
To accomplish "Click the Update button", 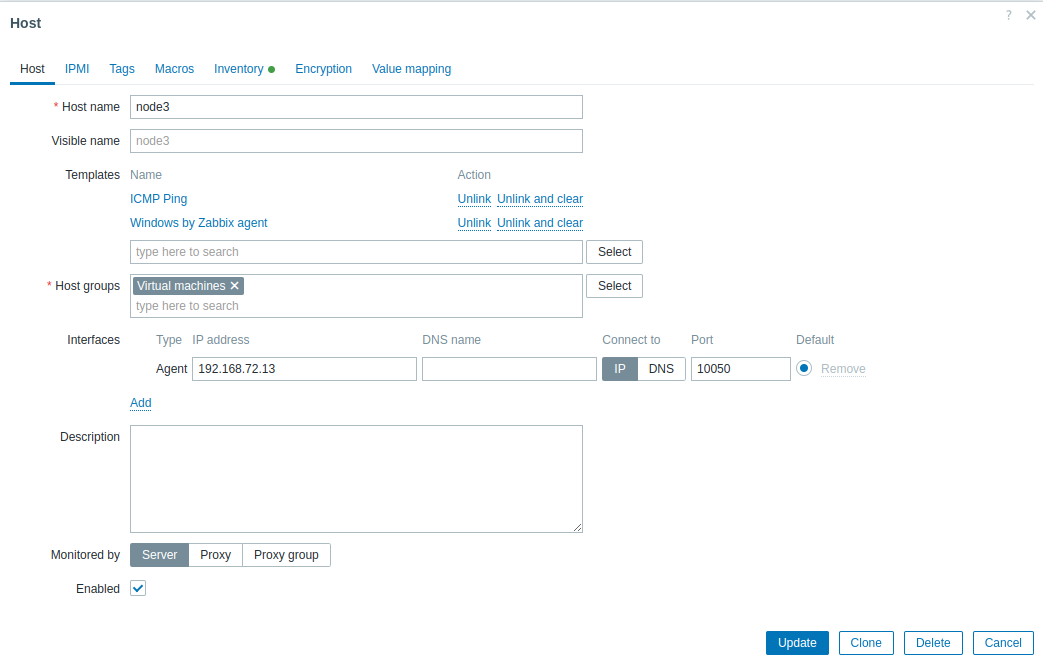I will 797,643.
